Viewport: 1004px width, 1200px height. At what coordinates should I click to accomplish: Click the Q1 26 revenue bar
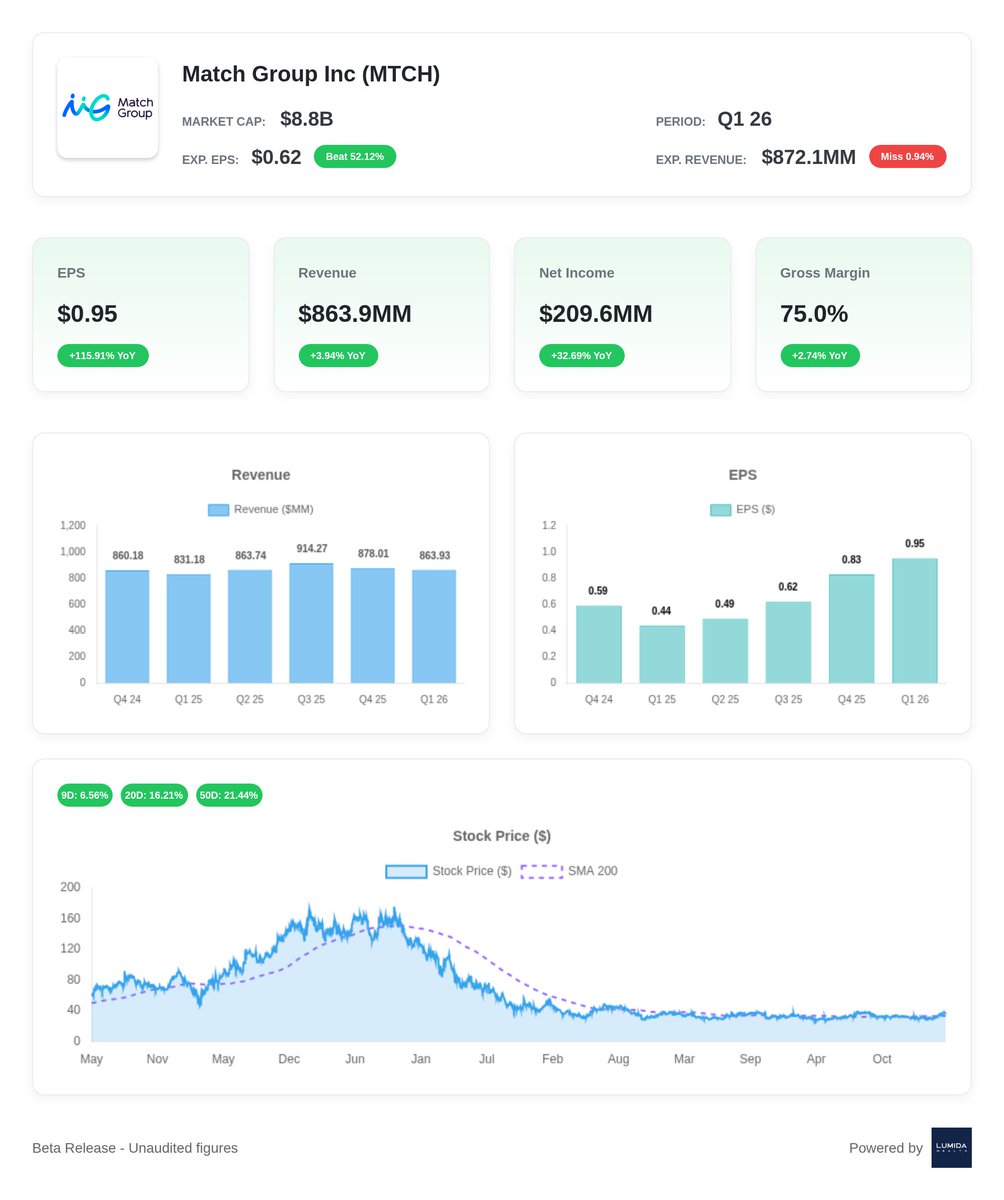click(x=434, y=627)
